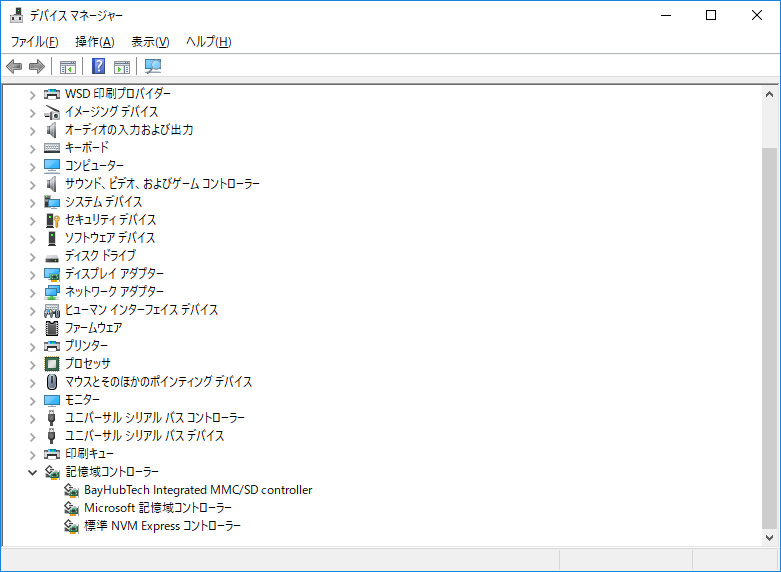The image size is (781, 572).
Task: Select Microsoft 記憶域コントローラー device
Action: tap(157, 508)
